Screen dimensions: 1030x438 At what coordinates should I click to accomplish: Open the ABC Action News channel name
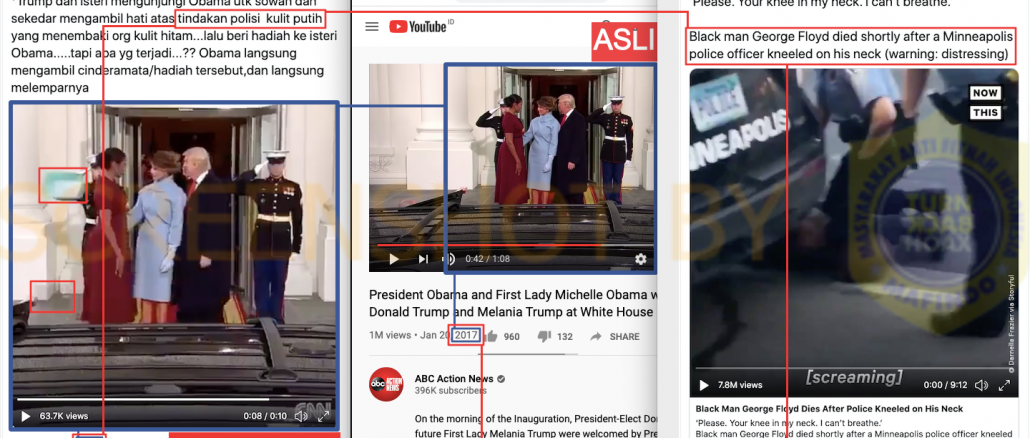(454, 378)
